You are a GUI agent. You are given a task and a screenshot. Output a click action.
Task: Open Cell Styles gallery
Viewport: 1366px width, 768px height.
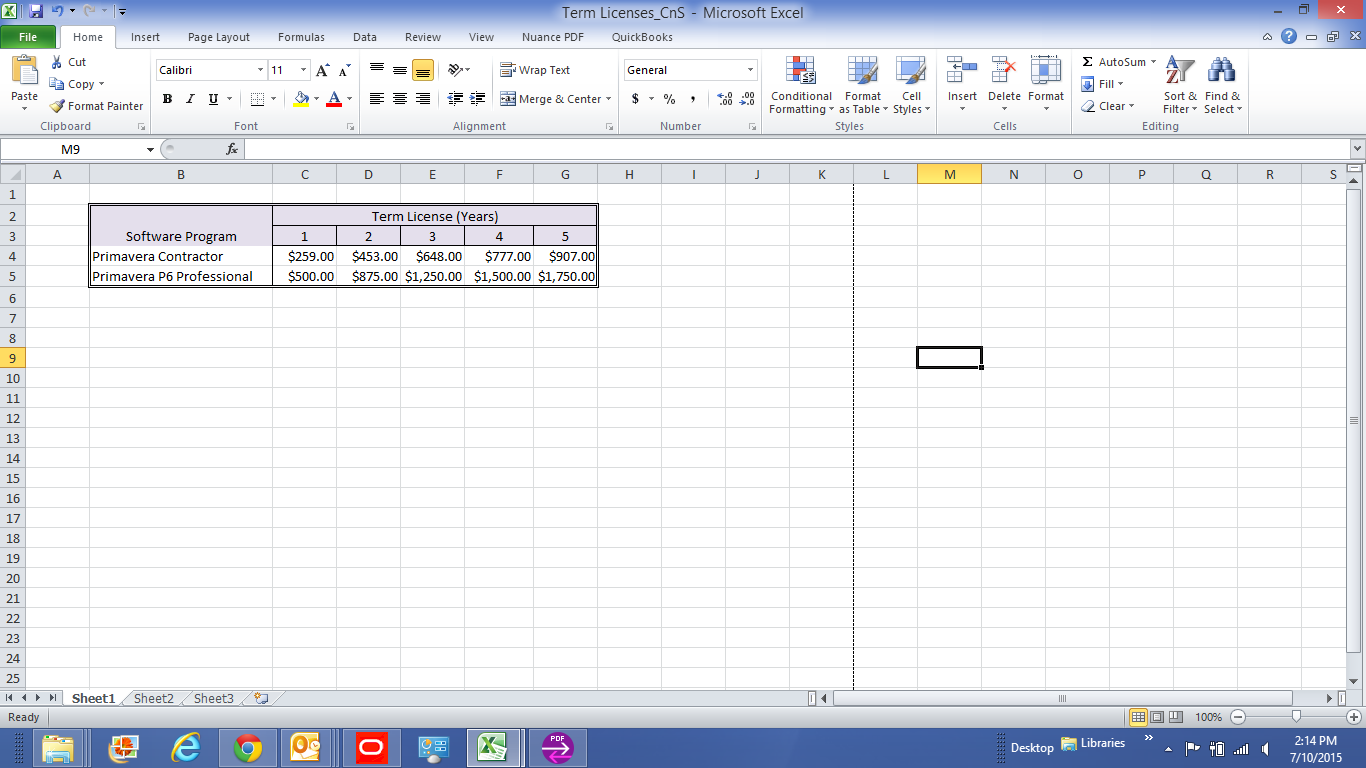tap(911, 86)
